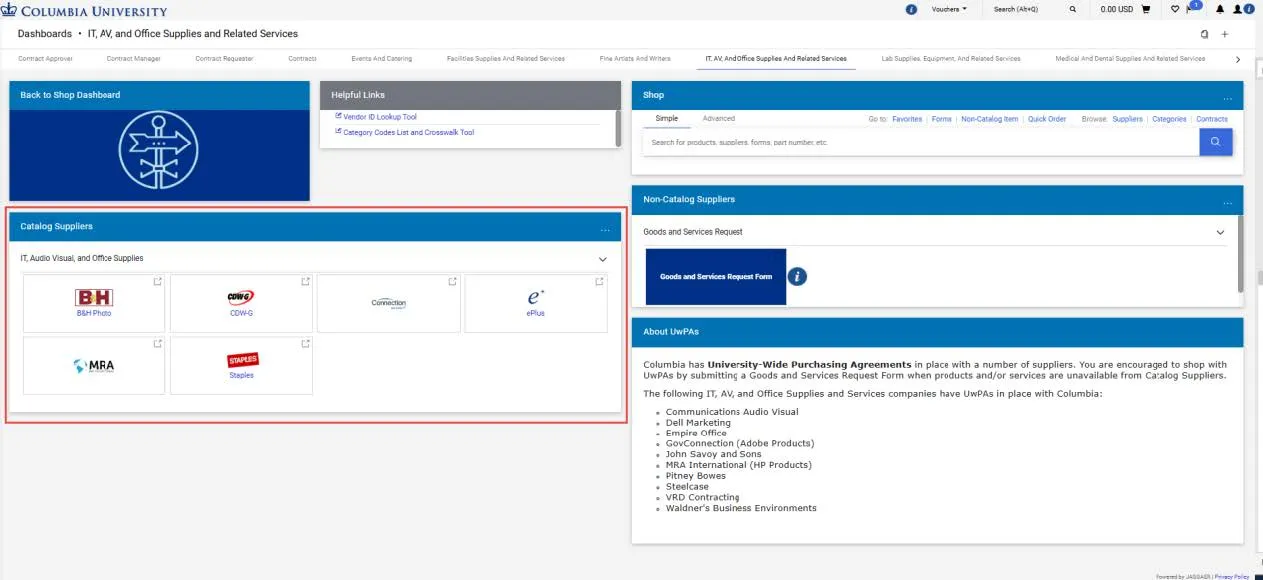Open the B&H Photo supplier logo
The width and height of the screenshot is (1263, 580).
click(x=94, y=297)
